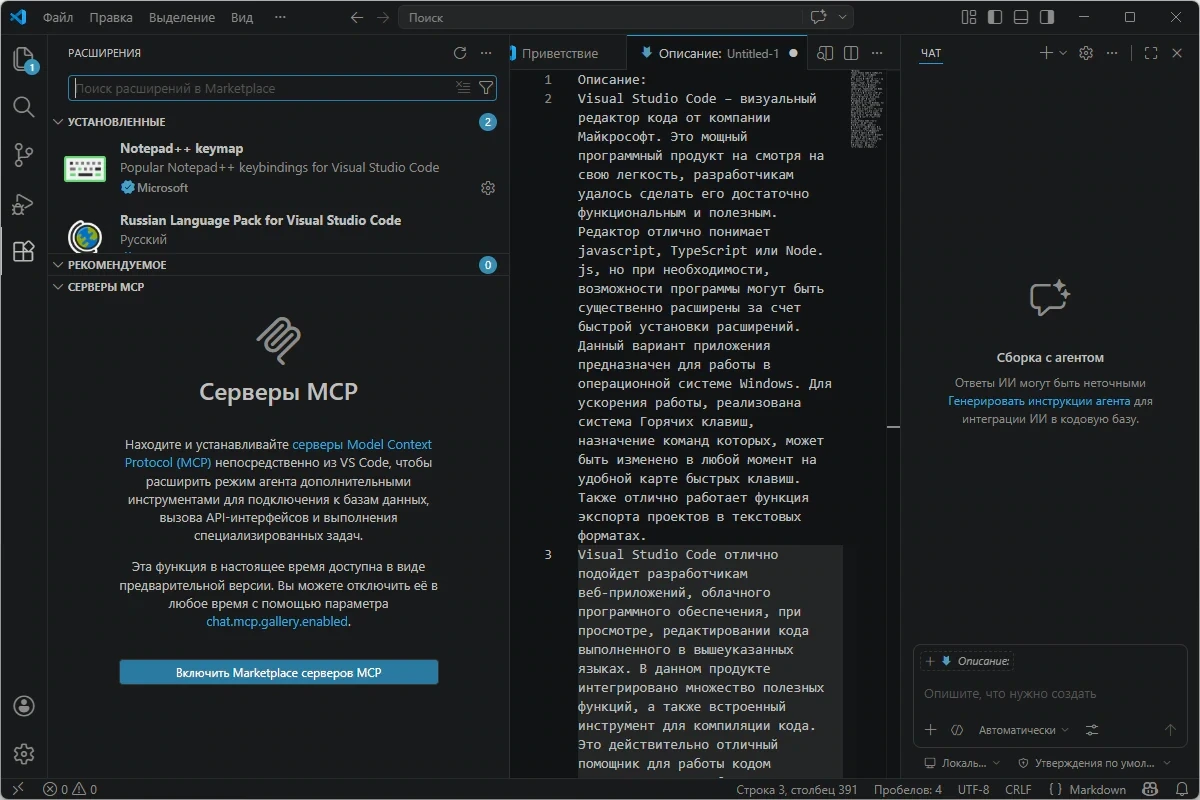Open chat dropdown arrow in title bar
1200x800 pixels.
843,17
